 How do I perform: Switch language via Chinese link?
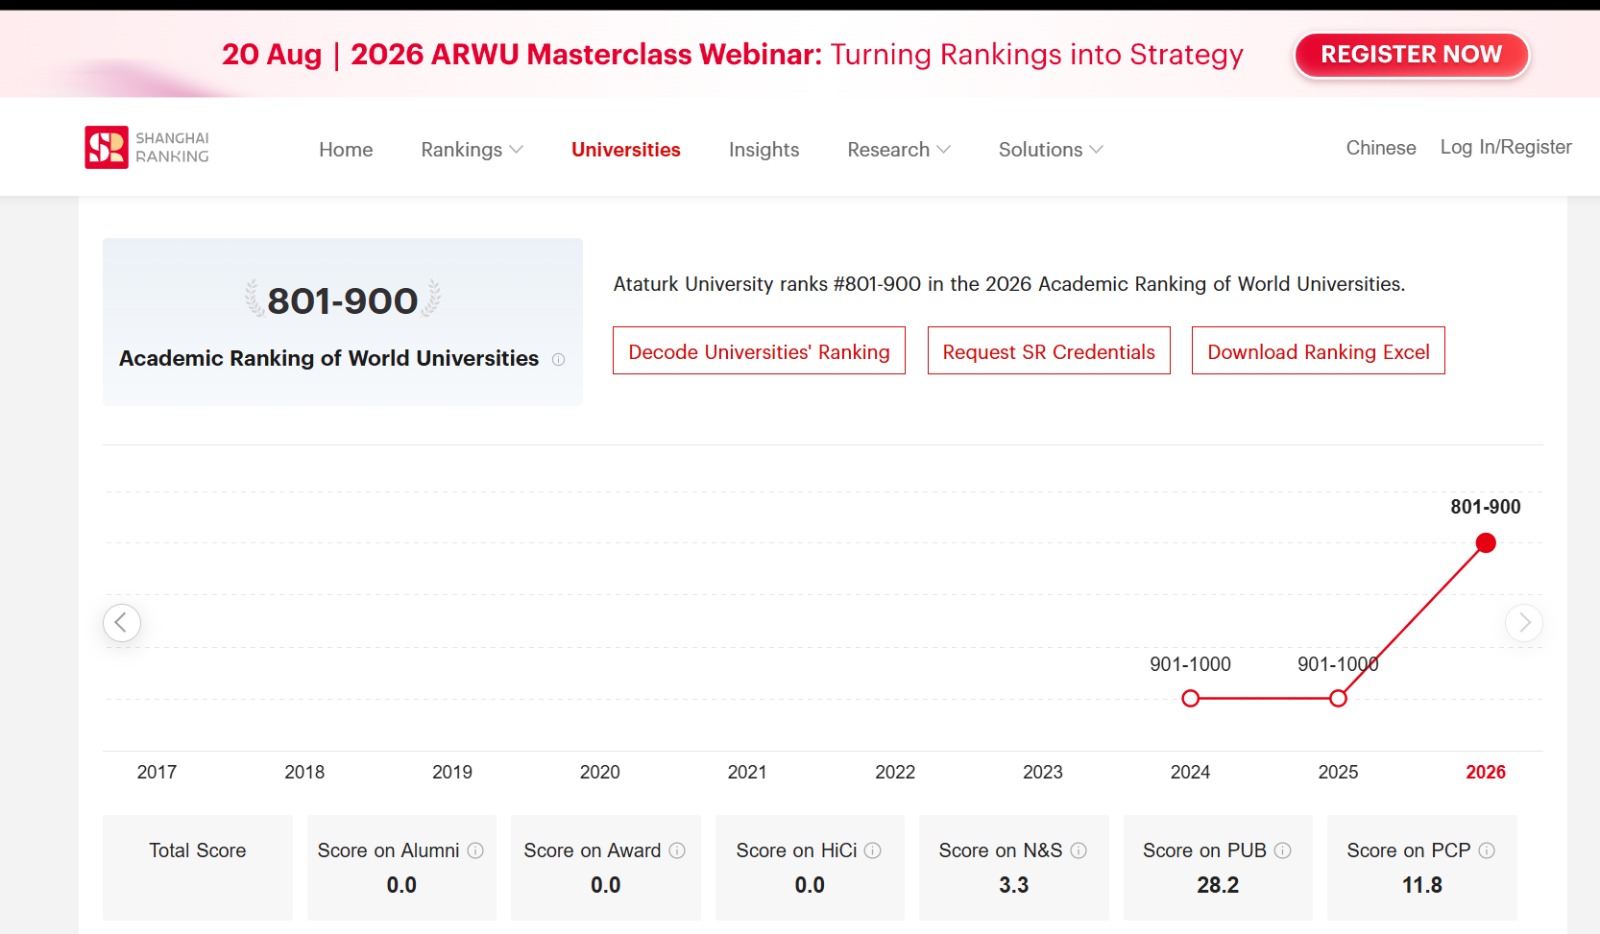click(x=1381, y=147)
